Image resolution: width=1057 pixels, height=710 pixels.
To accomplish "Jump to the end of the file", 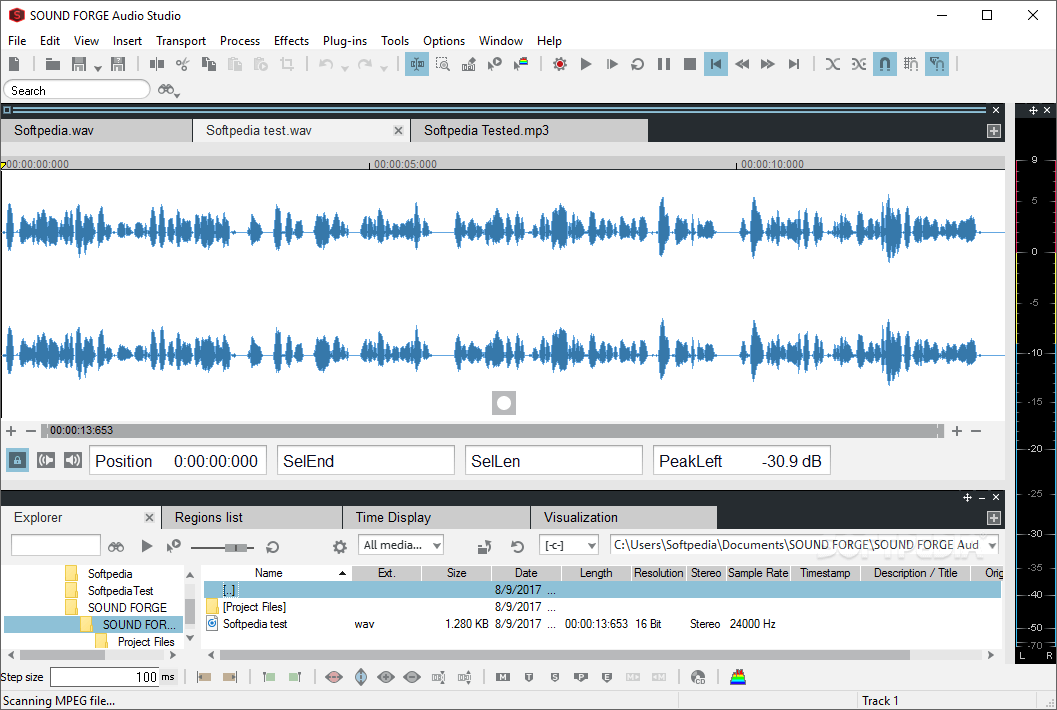I will (794, 64).
